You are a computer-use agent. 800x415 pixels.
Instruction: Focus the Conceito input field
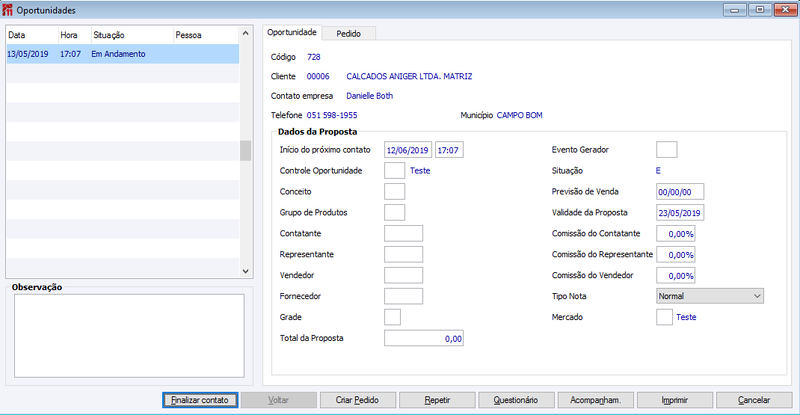click(394, 191)
